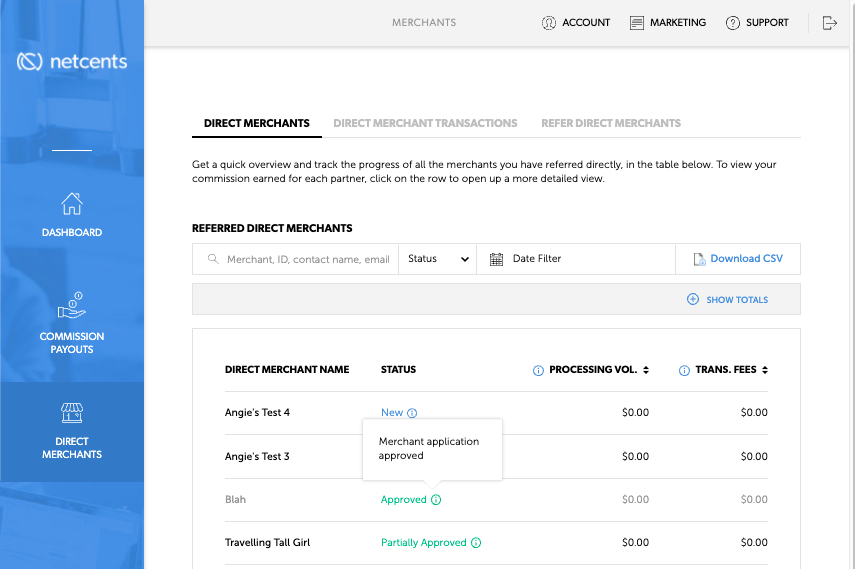Select the Direct Merchants storefront icon
Image resolution: width=855 pixels, height=569 pixels.
[71, 413]
